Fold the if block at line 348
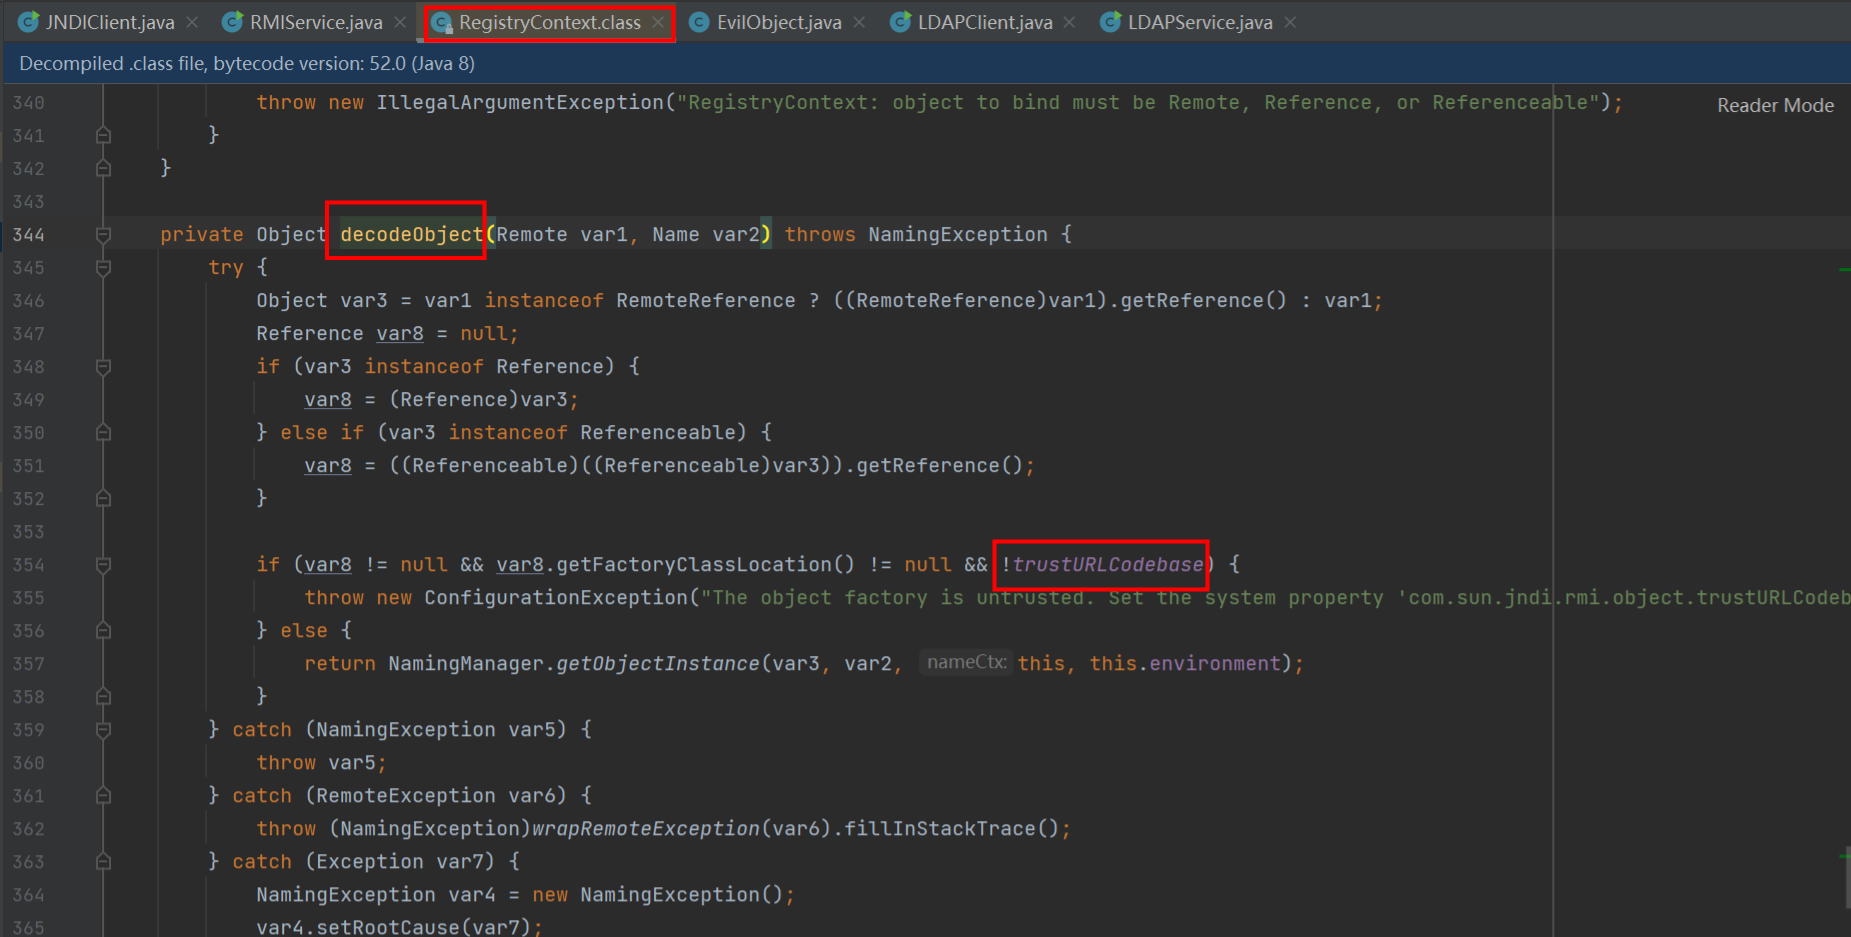 point(103,366)
